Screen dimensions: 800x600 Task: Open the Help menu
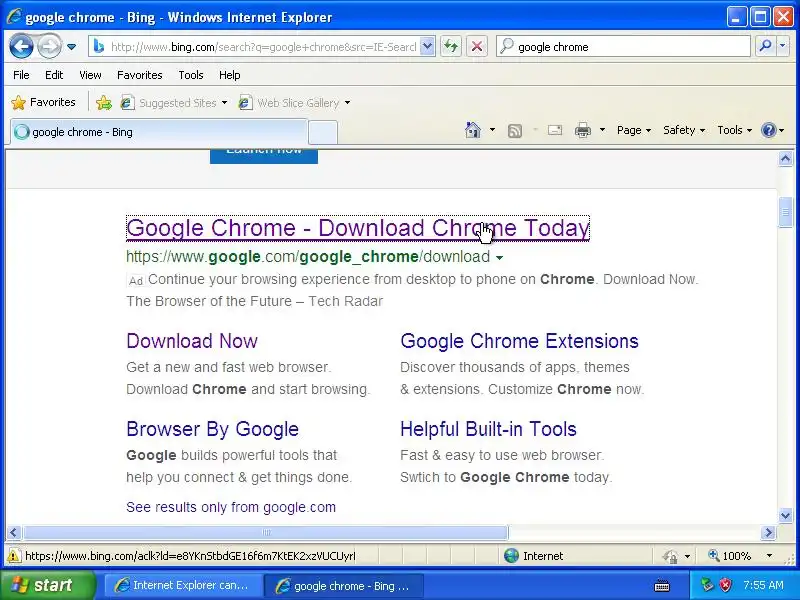230,75
